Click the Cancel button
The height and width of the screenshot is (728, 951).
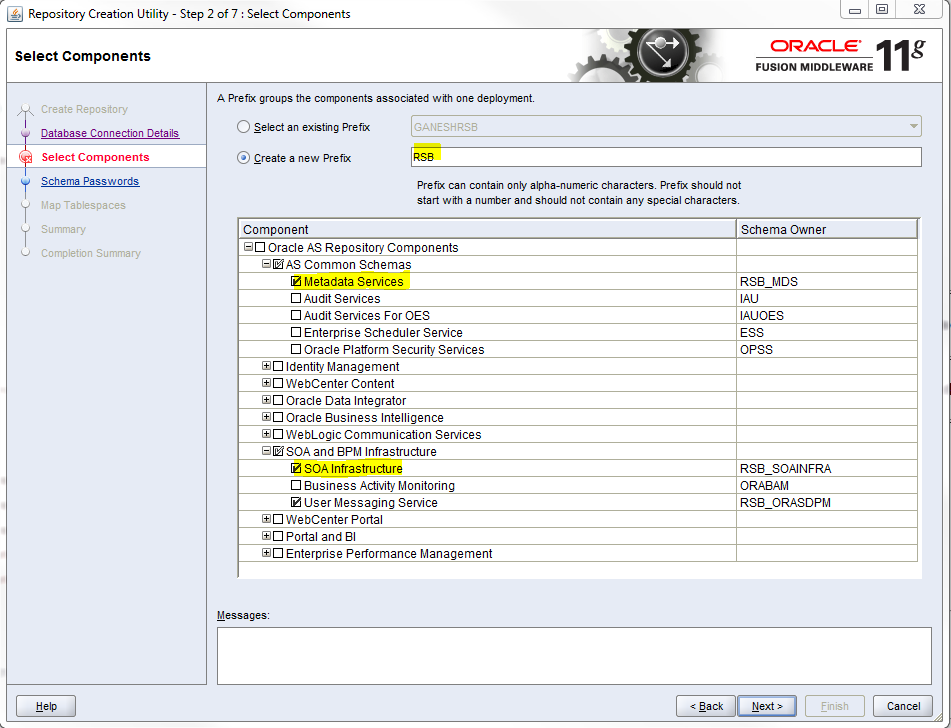[x=903, y=706]
